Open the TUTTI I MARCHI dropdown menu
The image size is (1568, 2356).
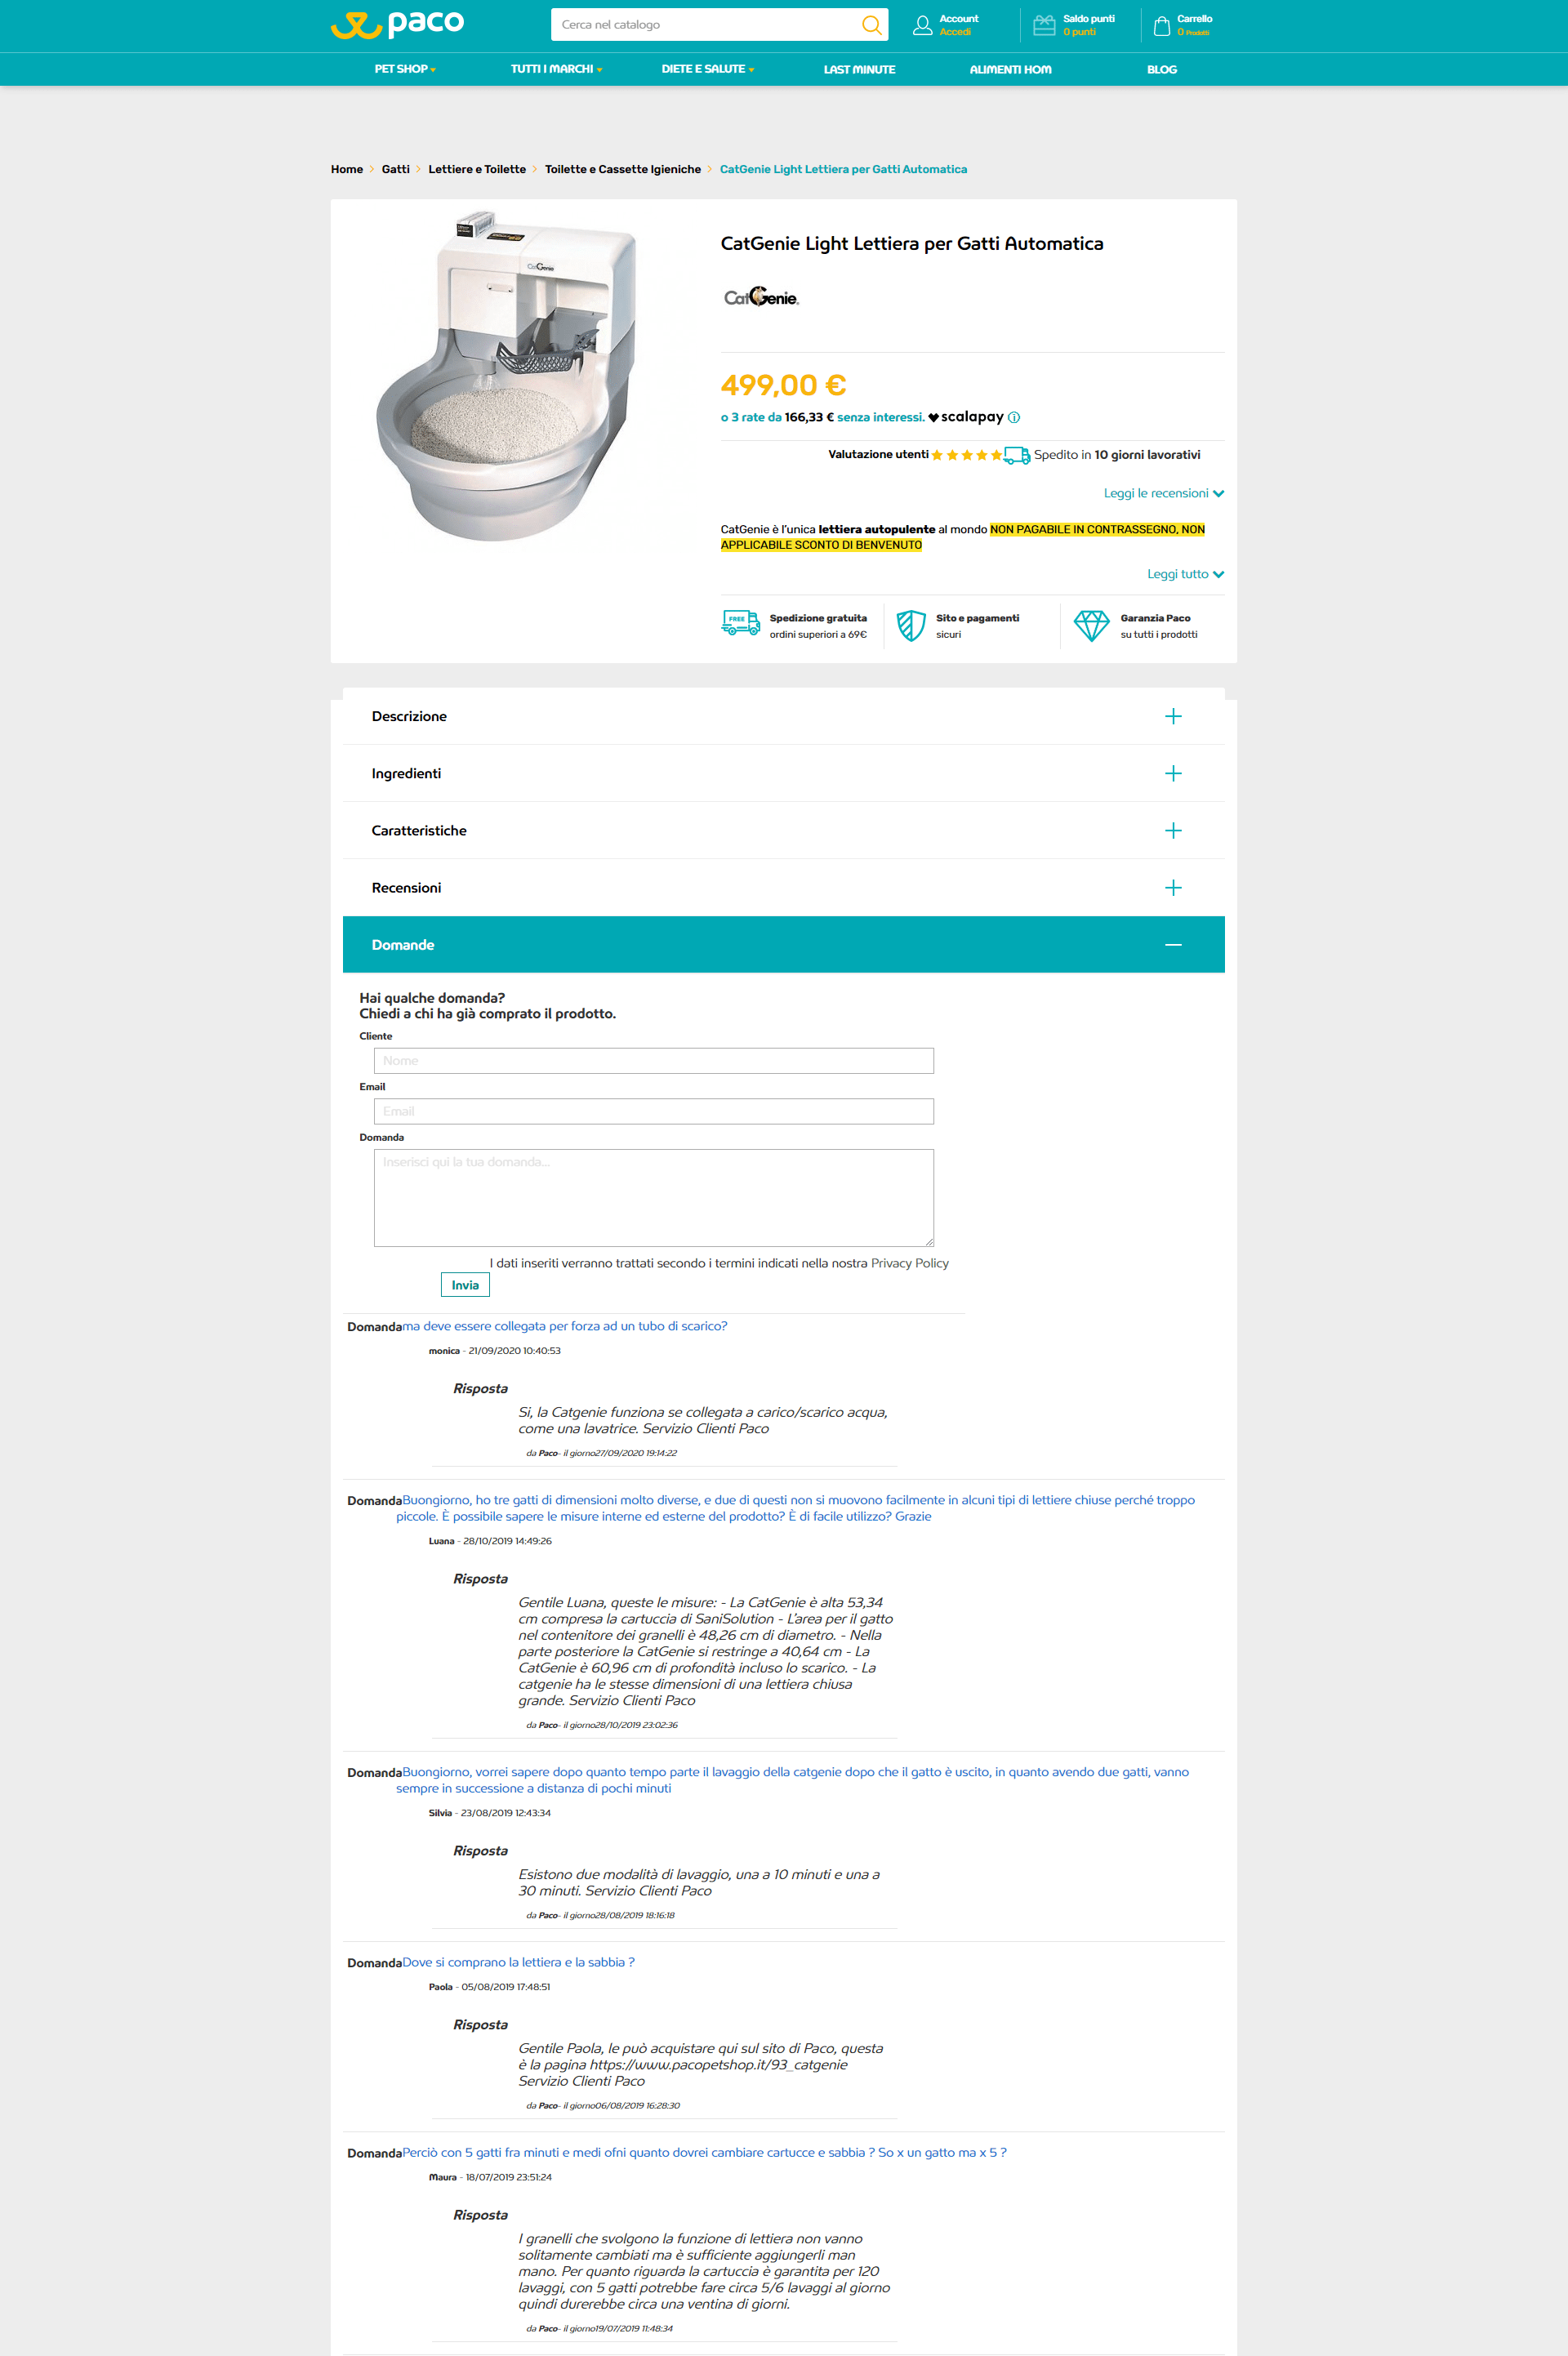(556, 69)
